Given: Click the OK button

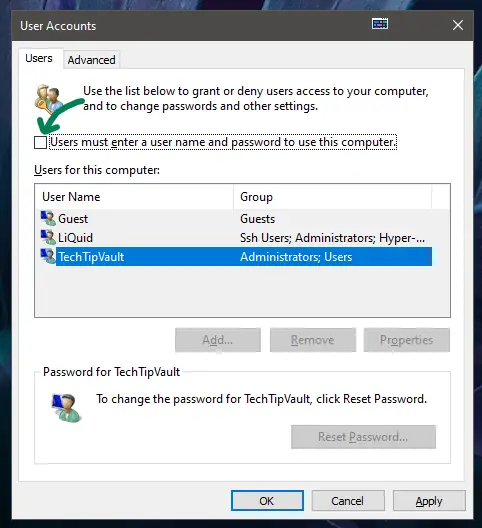Looking at the screenshot, I should (267, 501).
